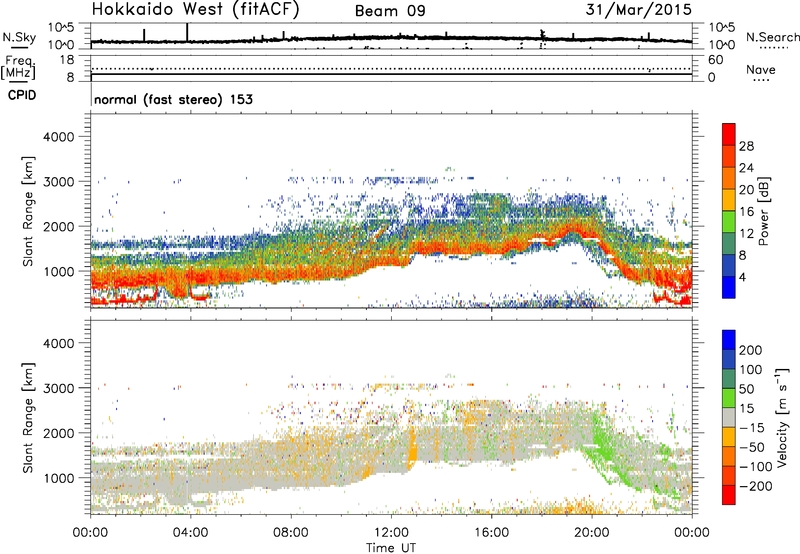The image size is (800, 554).
Task: Click the '60' label on the frequency panel's right axis
Action: 715,60
